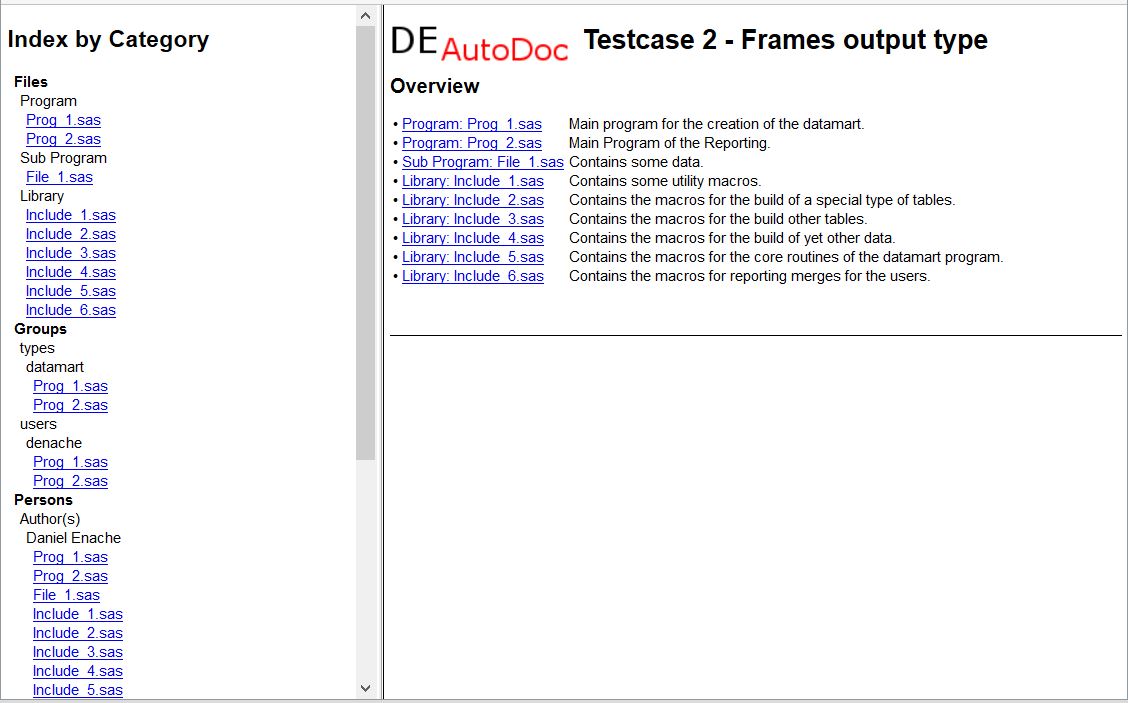Click the index pane vertical scrollbar thumb
This screenshot has width=1128, height=703.
[365, 240]
